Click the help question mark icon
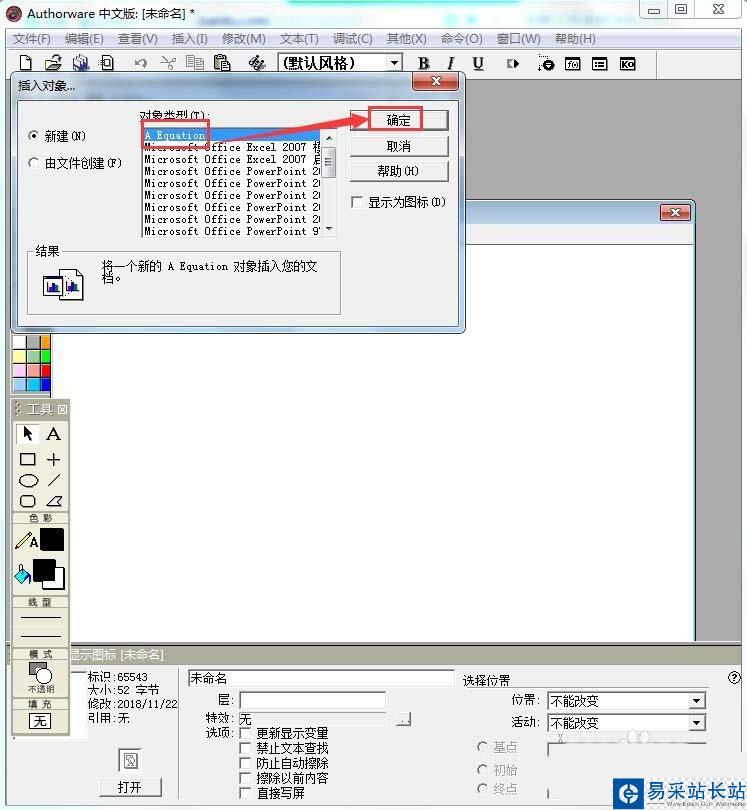 click(734, 678)
